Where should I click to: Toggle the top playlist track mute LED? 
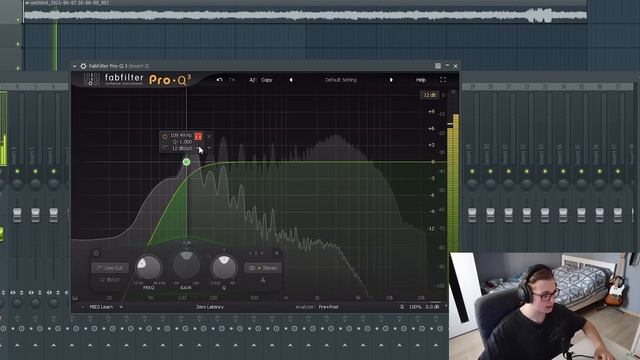18,20
